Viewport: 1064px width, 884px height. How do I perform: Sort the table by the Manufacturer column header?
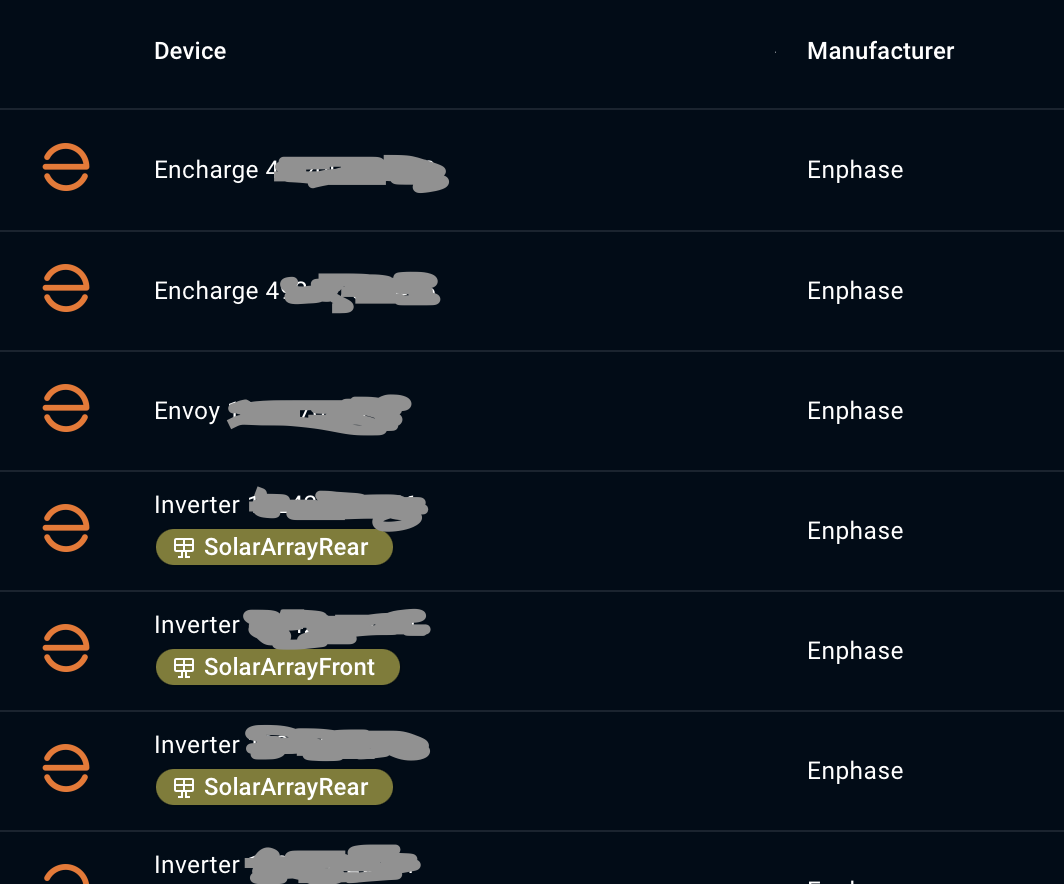(881, 50)
